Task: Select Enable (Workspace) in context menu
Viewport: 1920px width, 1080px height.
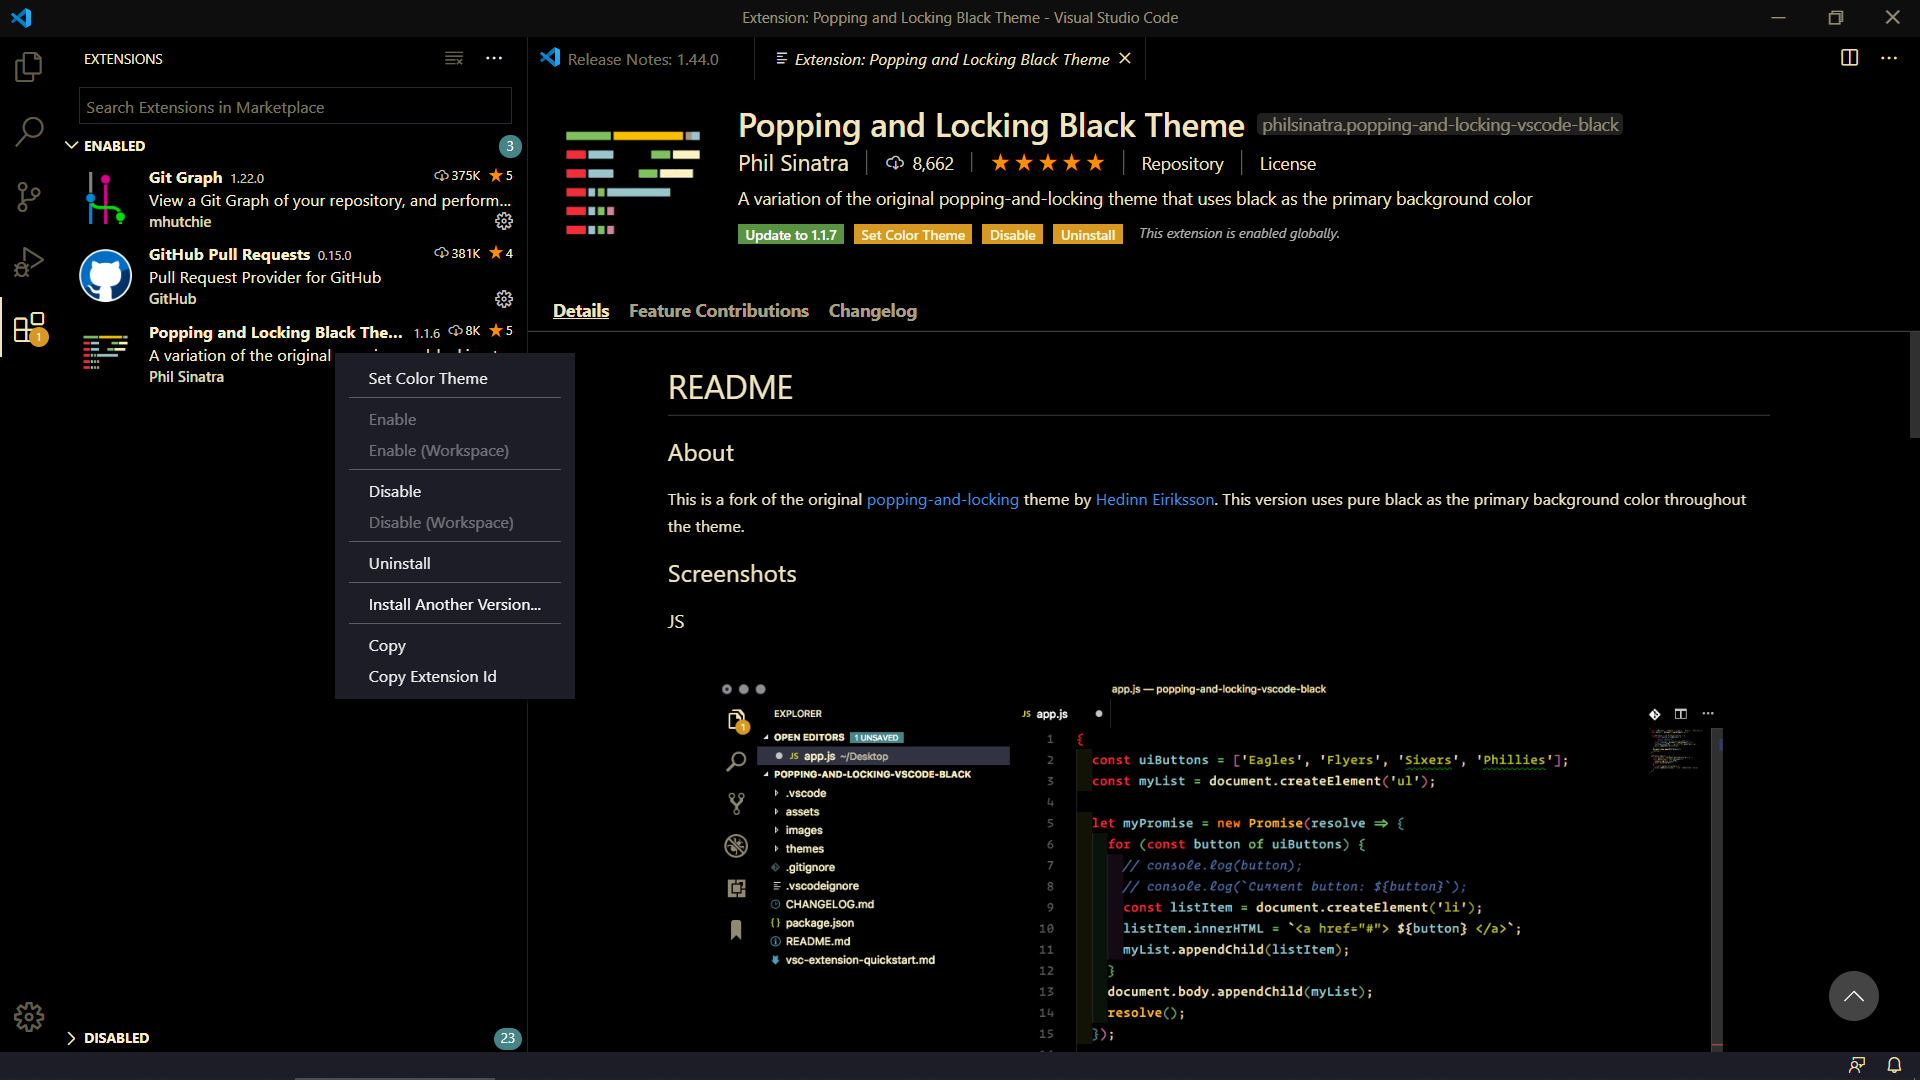Action: tap(455, 450)
